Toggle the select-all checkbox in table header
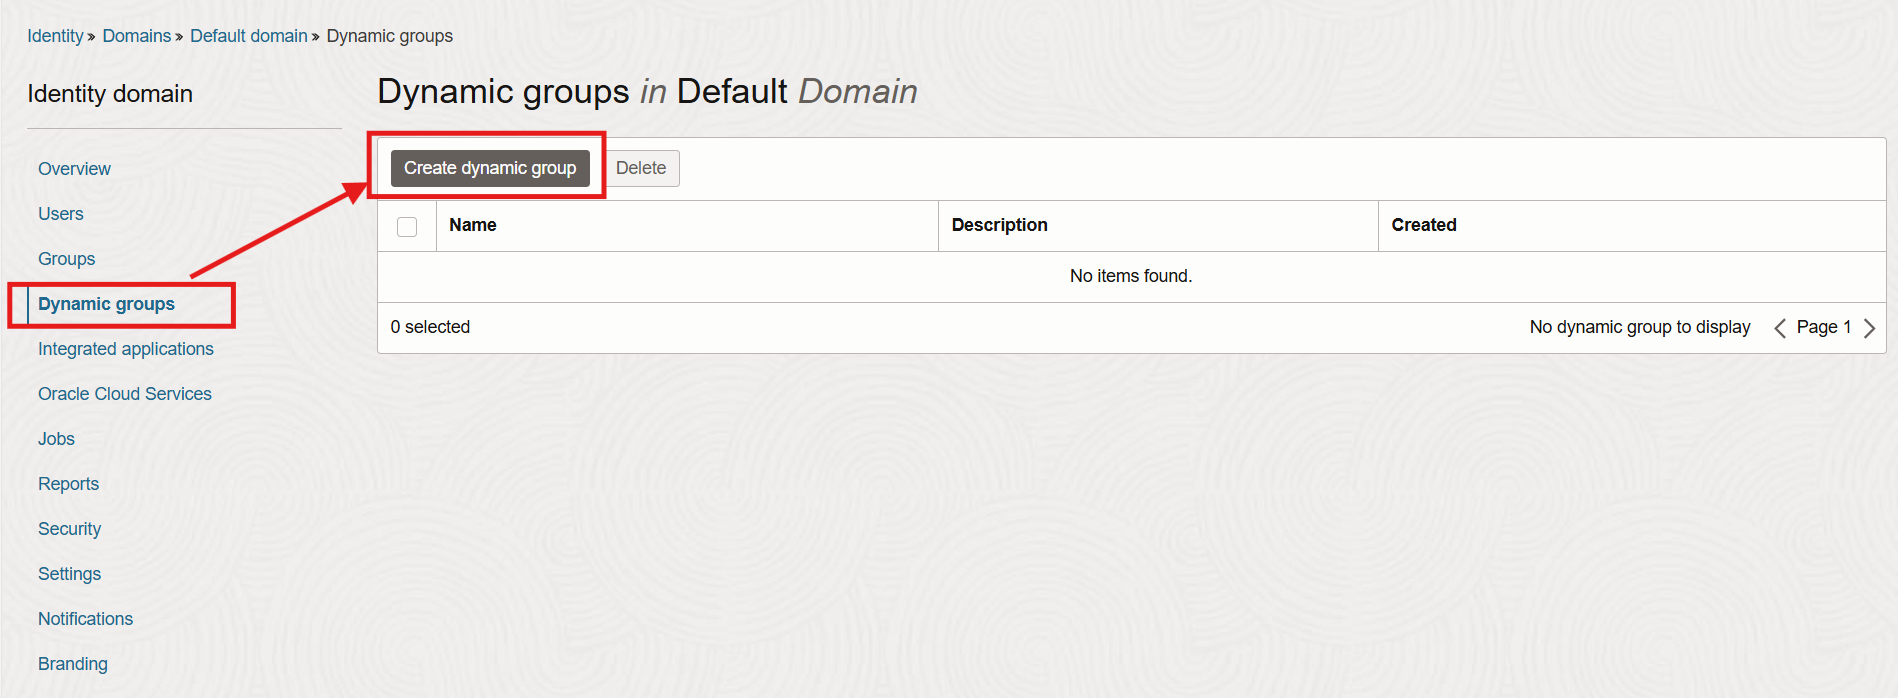This screenshot has width=1898, height=698. [407, 226]
